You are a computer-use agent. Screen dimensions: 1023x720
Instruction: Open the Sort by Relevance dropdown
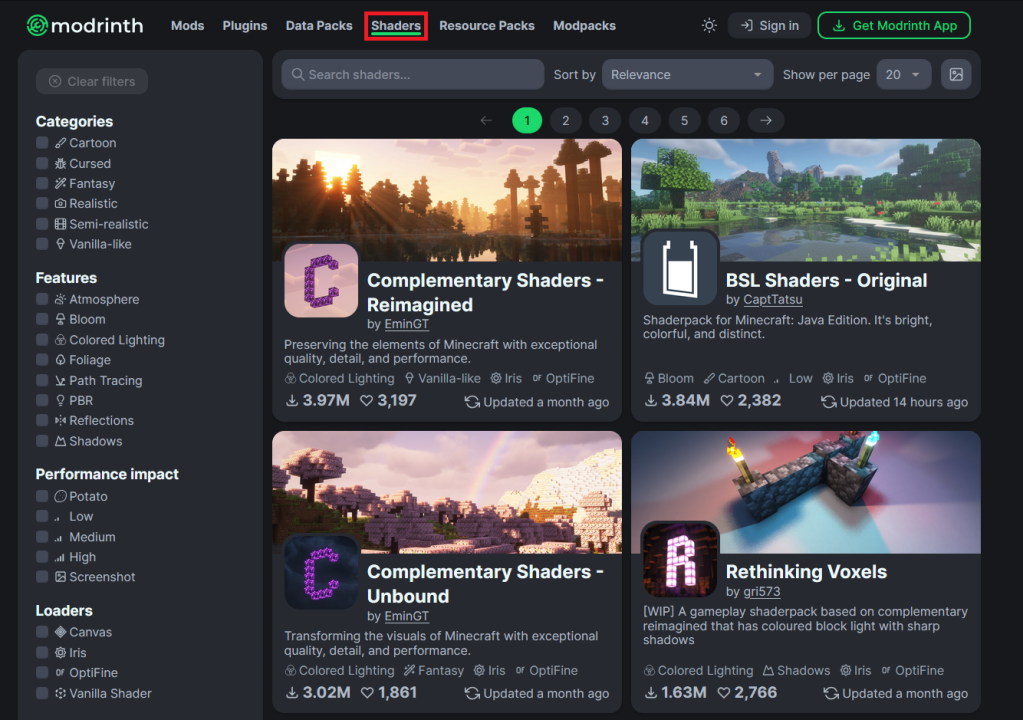pos(687,75)
